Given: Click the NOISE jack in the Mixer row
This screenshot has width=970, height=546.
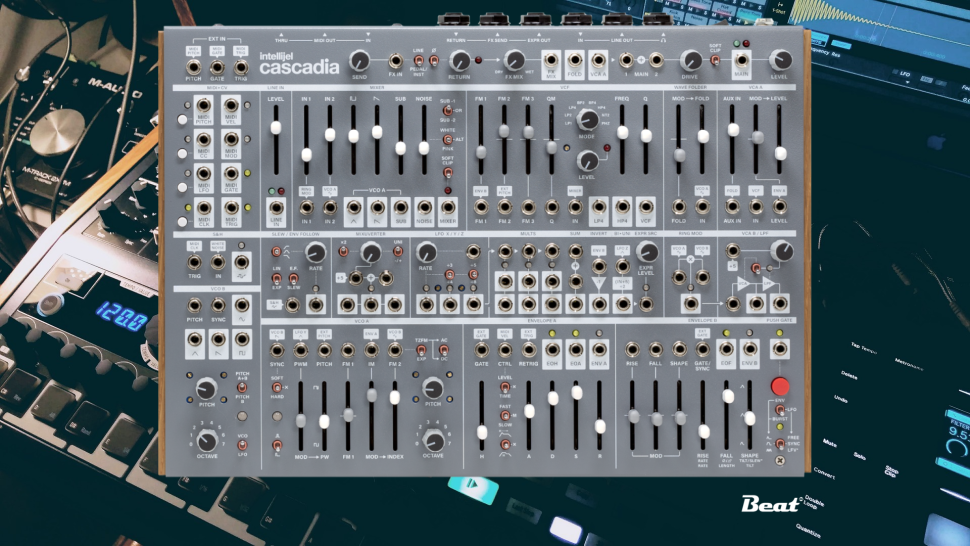Looking at the screenshot, I should point(425,207).
